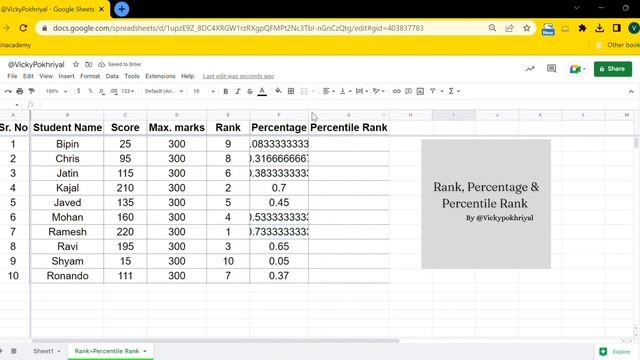Open the borders tool
This screenshot has width=640, height=360.
point(291,91)
